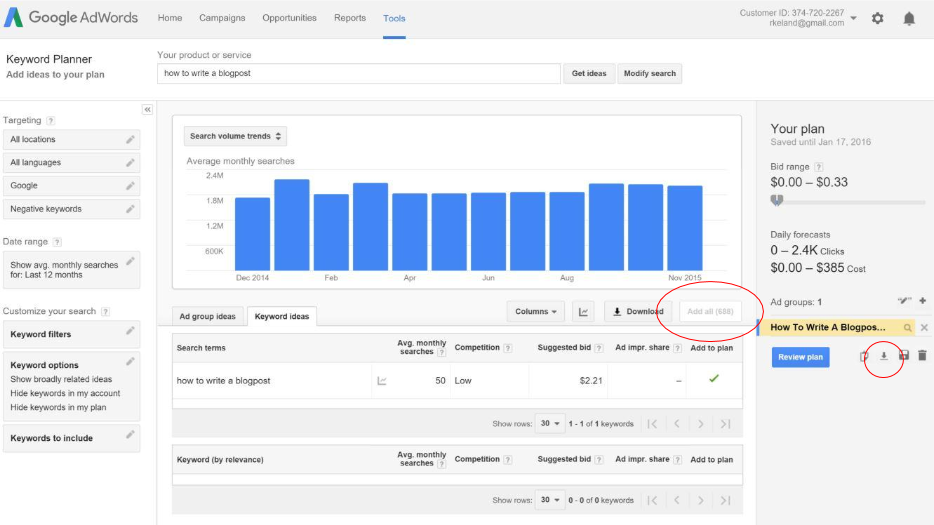
Task: Edit Keyword options pencil icon
Action: [x=130, y=362]
